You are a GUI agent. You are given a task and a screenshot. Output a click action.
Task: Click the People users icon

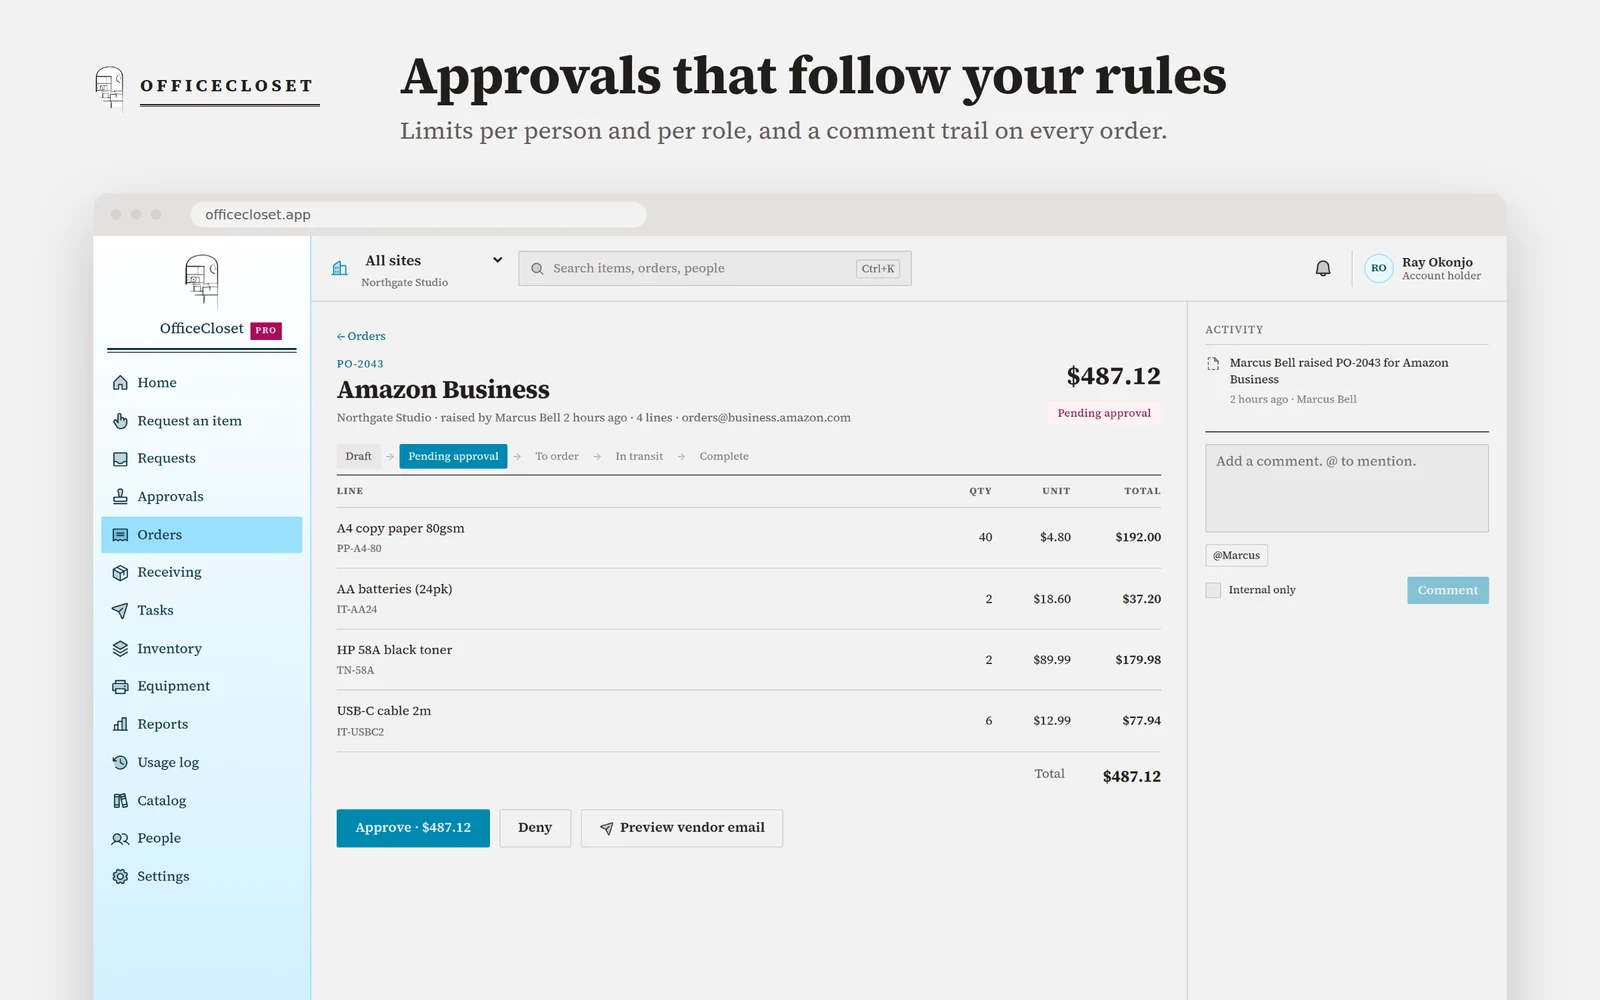point(120,839)
